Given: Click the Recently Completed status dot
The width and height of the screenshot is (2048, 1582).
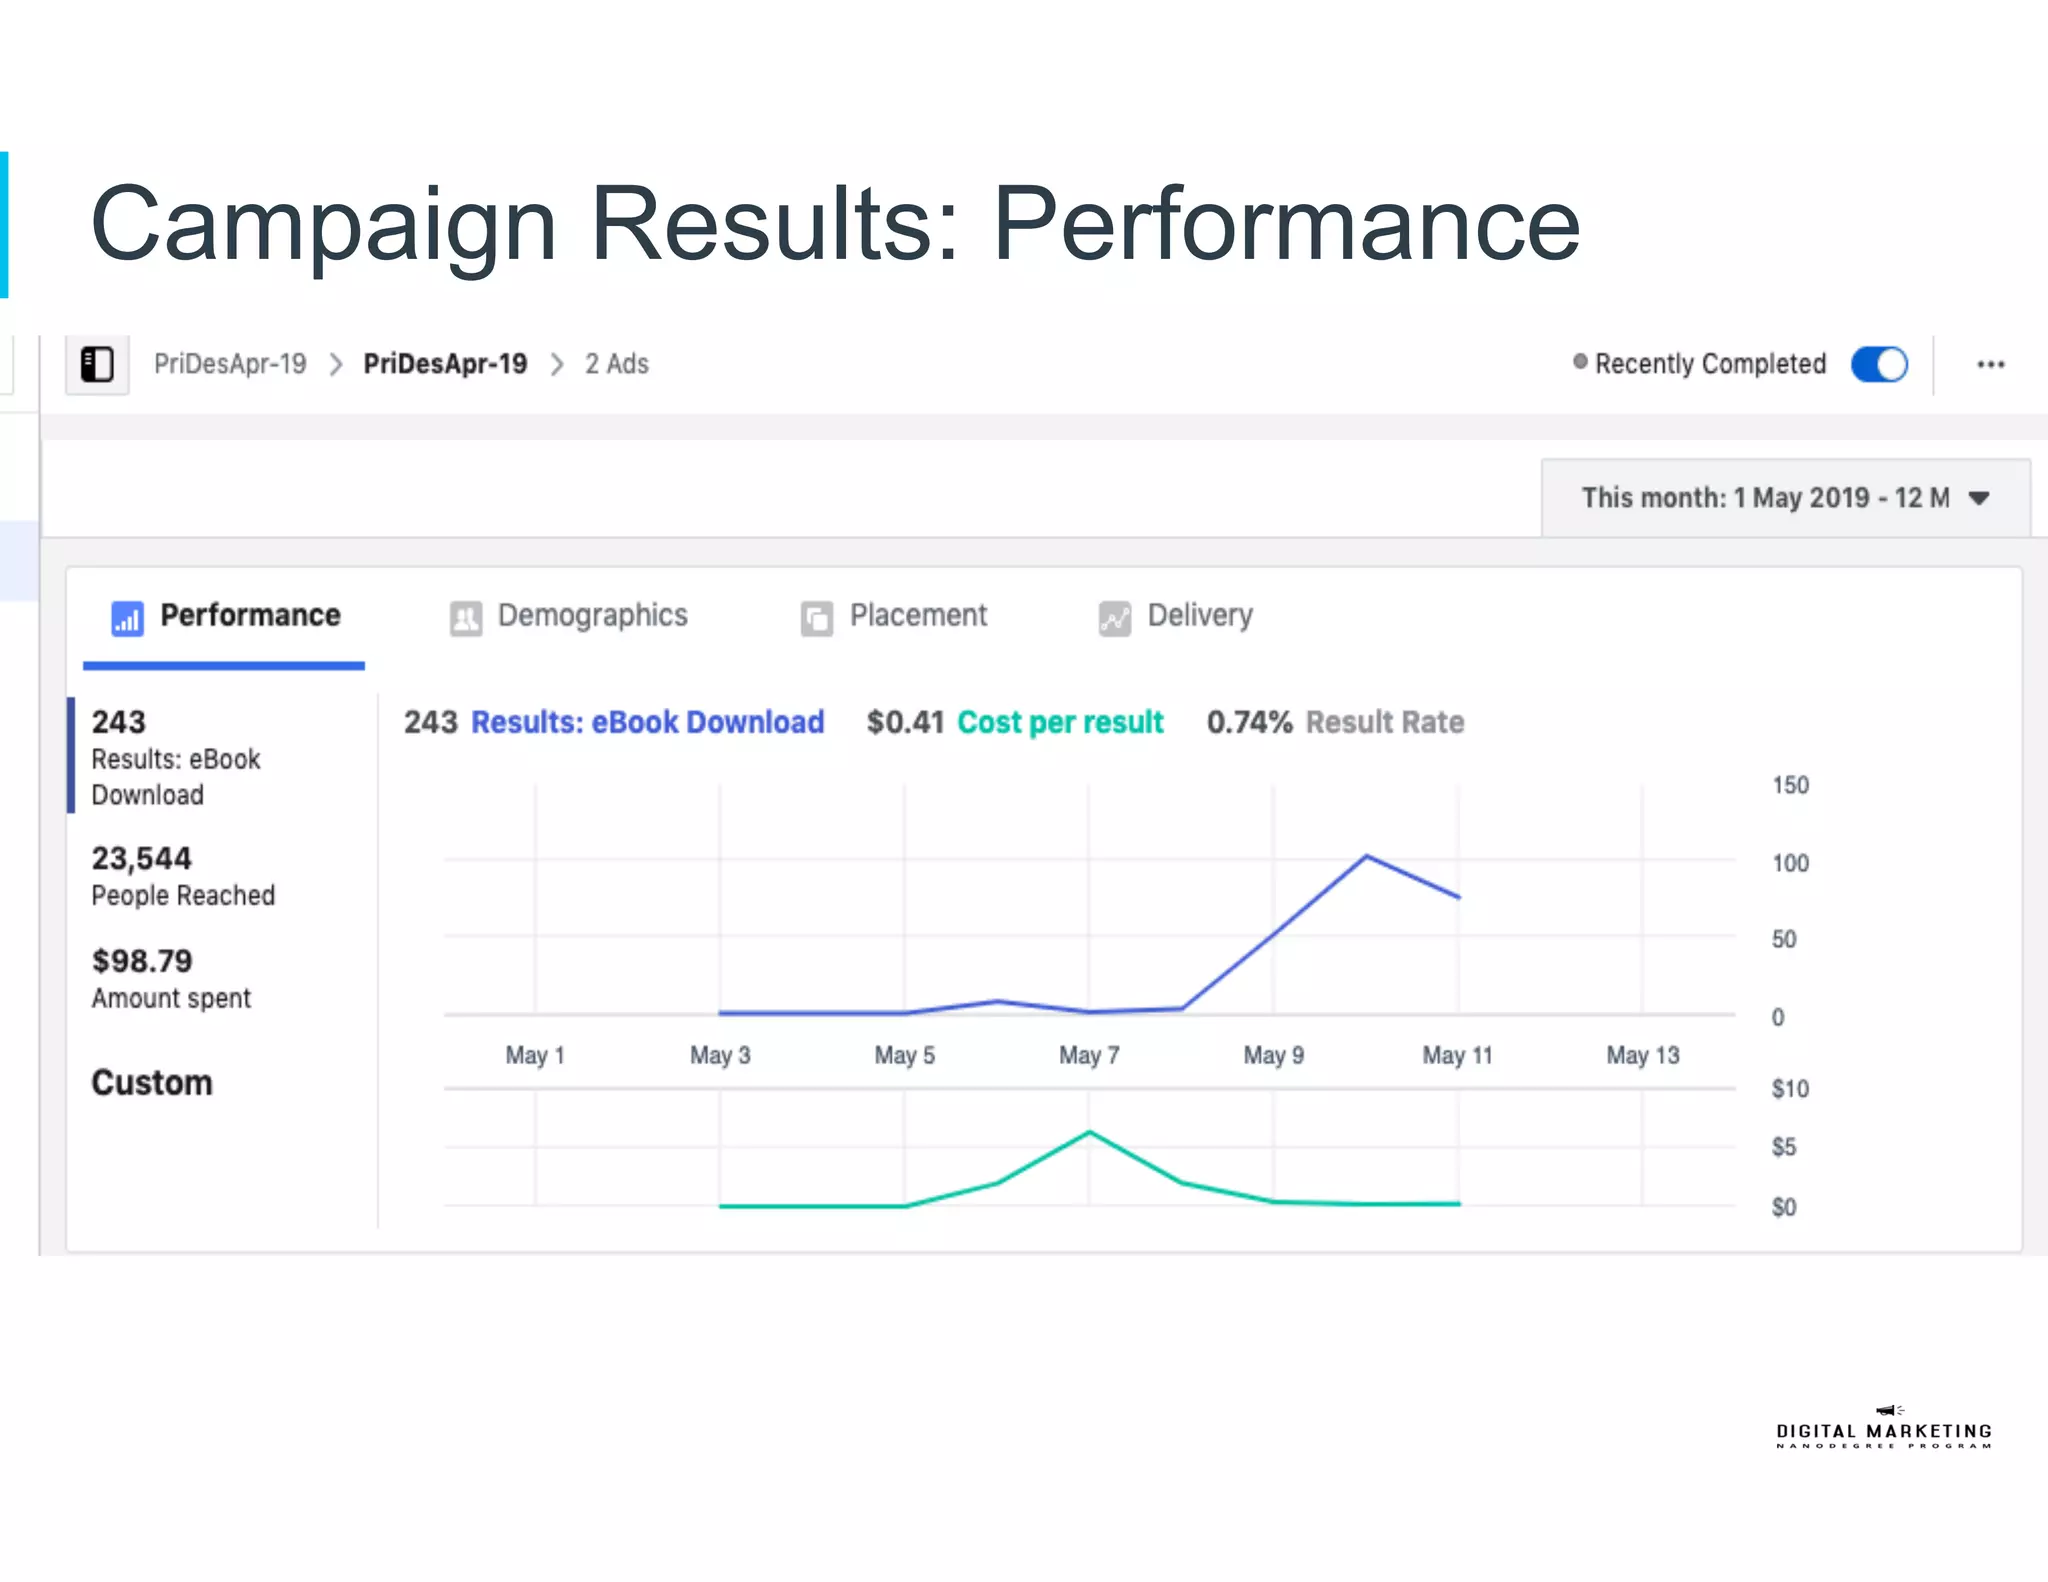Looking at the screenshot, I should [1580, 361].
